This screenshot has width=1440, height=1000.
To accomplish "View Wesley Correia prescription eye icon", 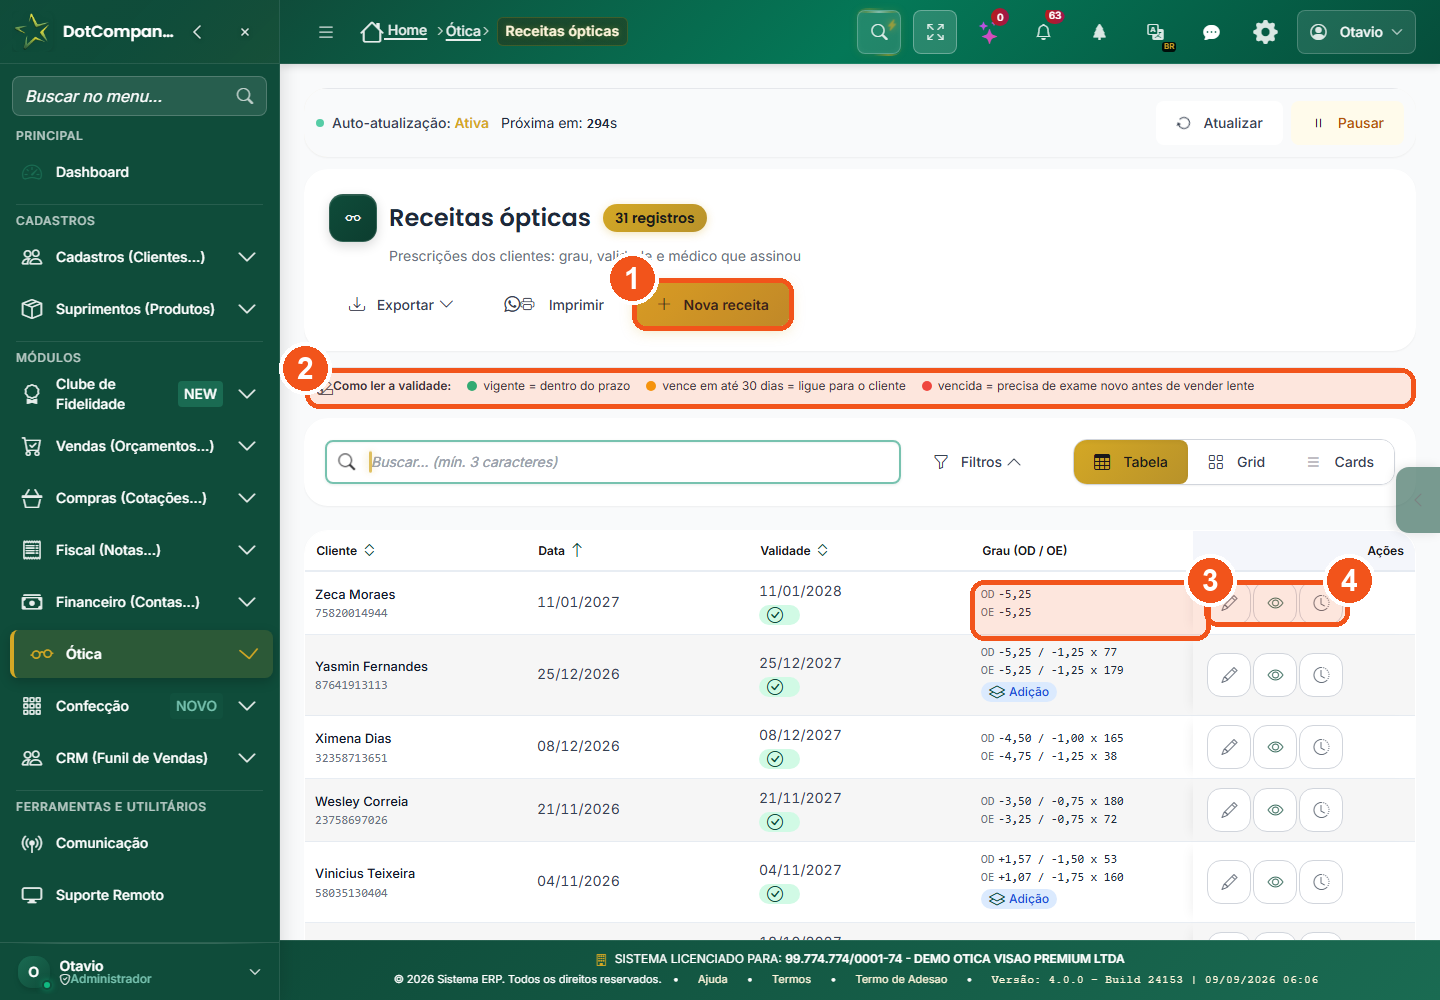I will pos(1275,810).
